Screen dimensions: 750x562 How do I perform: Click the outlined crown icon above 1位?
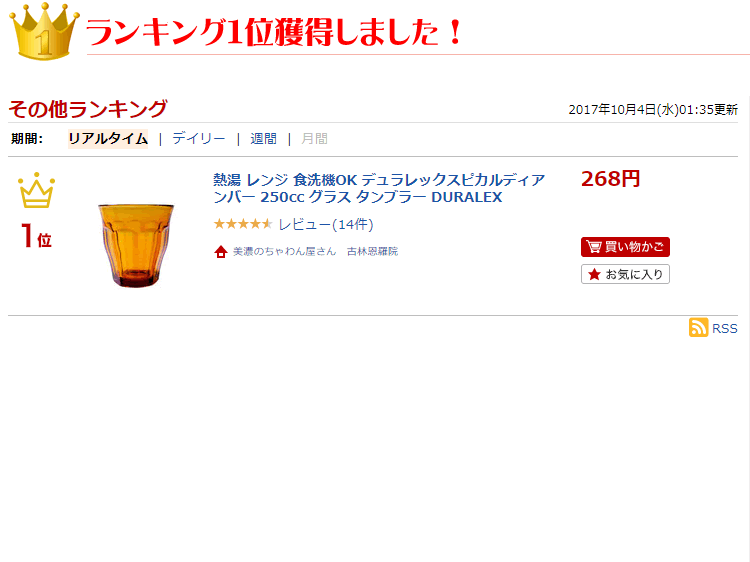36,190
